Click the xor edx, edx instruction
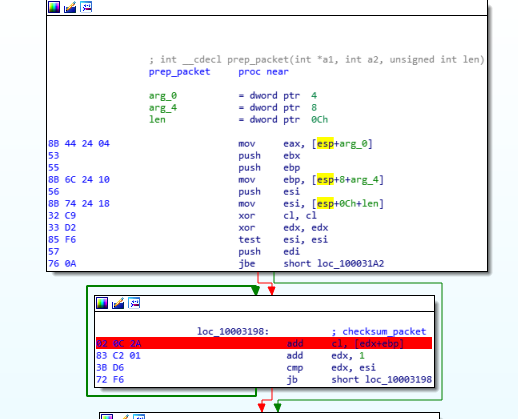 pyautogui.click(x=283, y=228)
